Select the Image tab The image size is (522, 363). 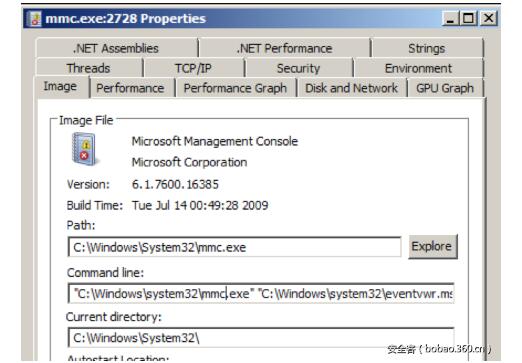60,87
